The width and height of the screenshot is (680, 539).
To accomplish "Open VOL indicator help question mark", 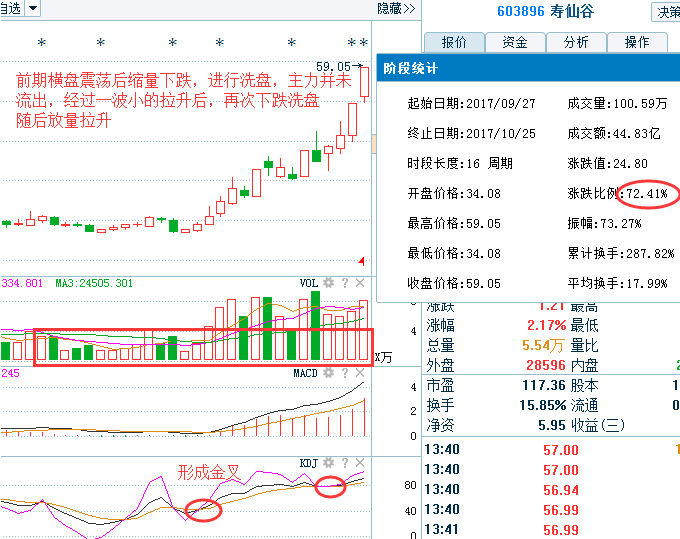I will click(345, 283).
